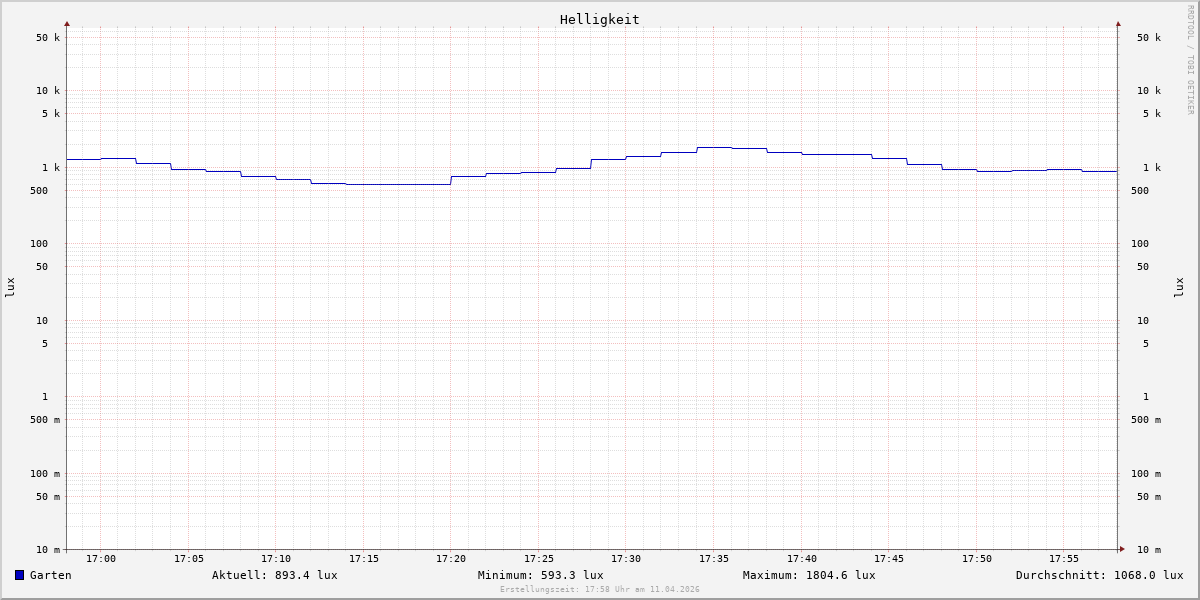The image size is (1200, 600).
Task: Click the red arrow atop the right y-axis
Action: pyautogui.click(x=1118, y=23)
